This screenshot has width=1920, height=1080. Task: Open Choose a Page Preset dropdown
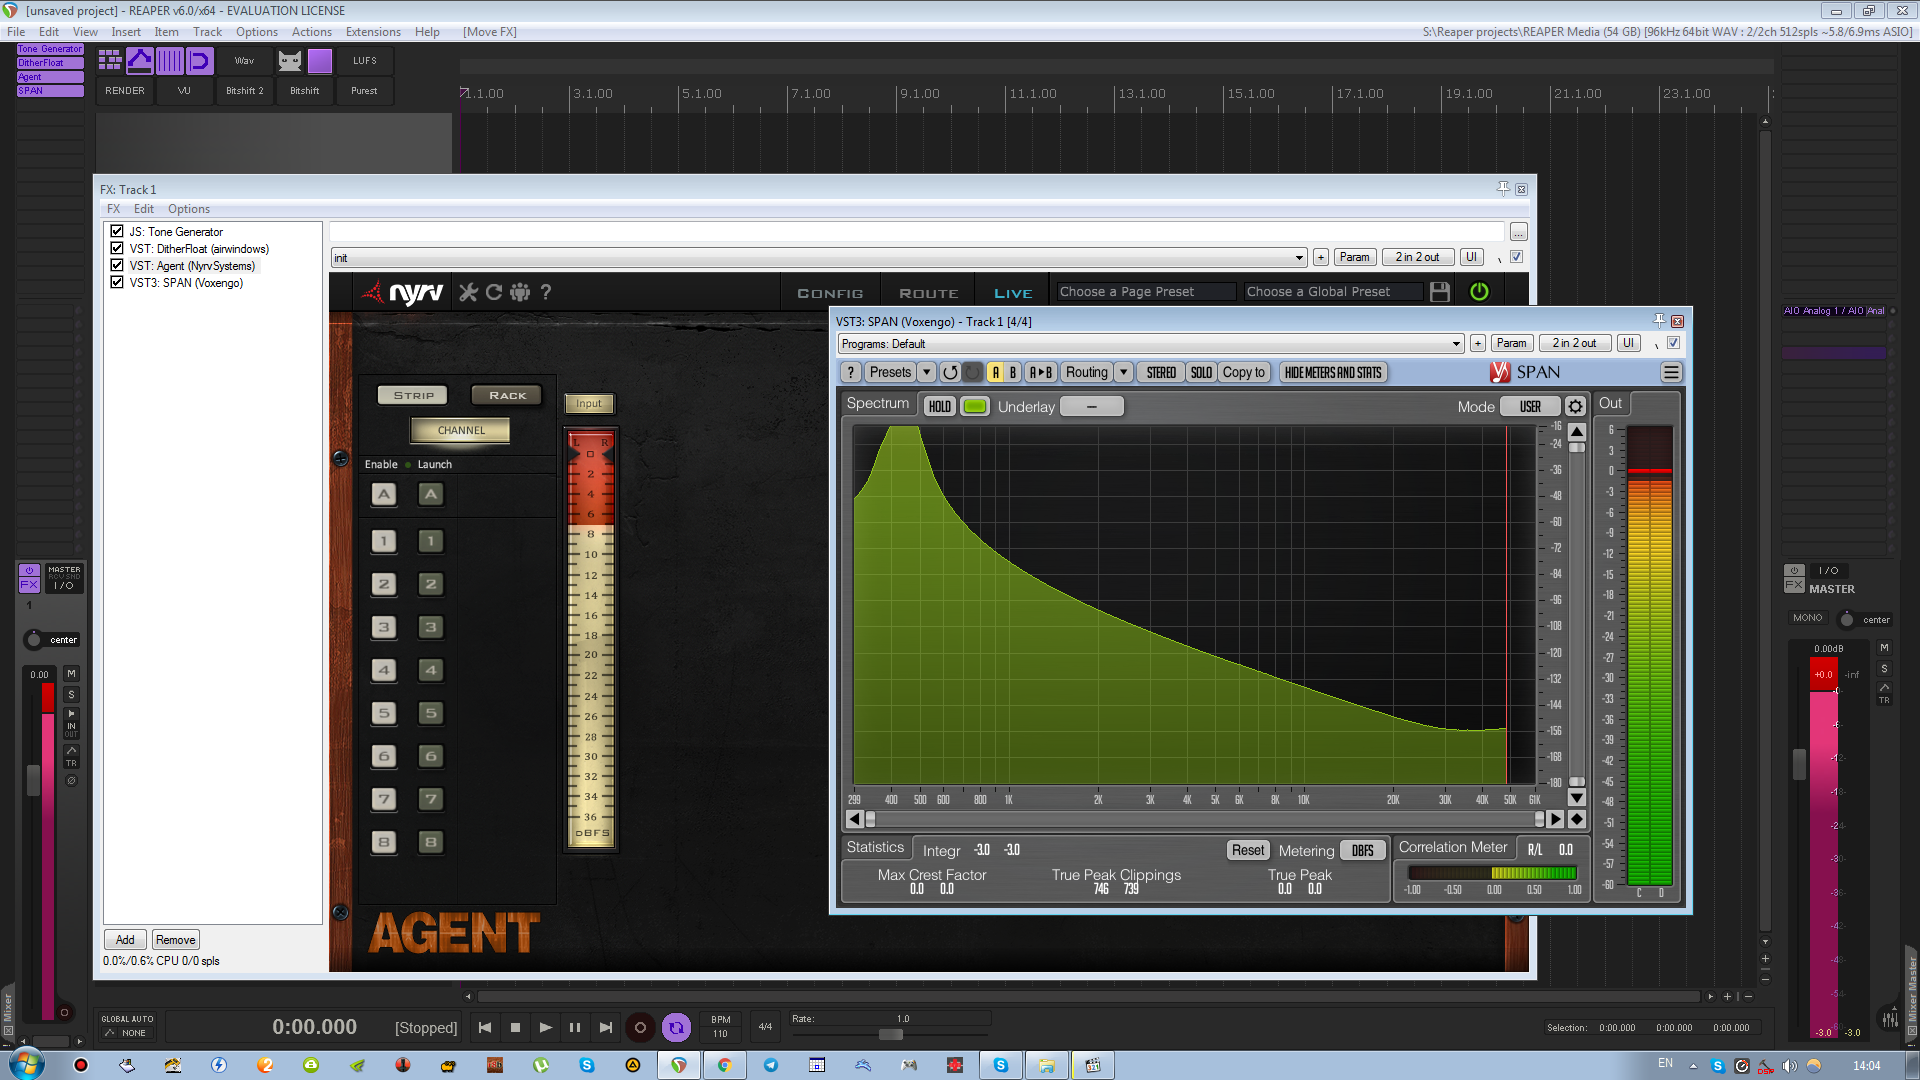pyautogui.click(x=1146, y=292)
